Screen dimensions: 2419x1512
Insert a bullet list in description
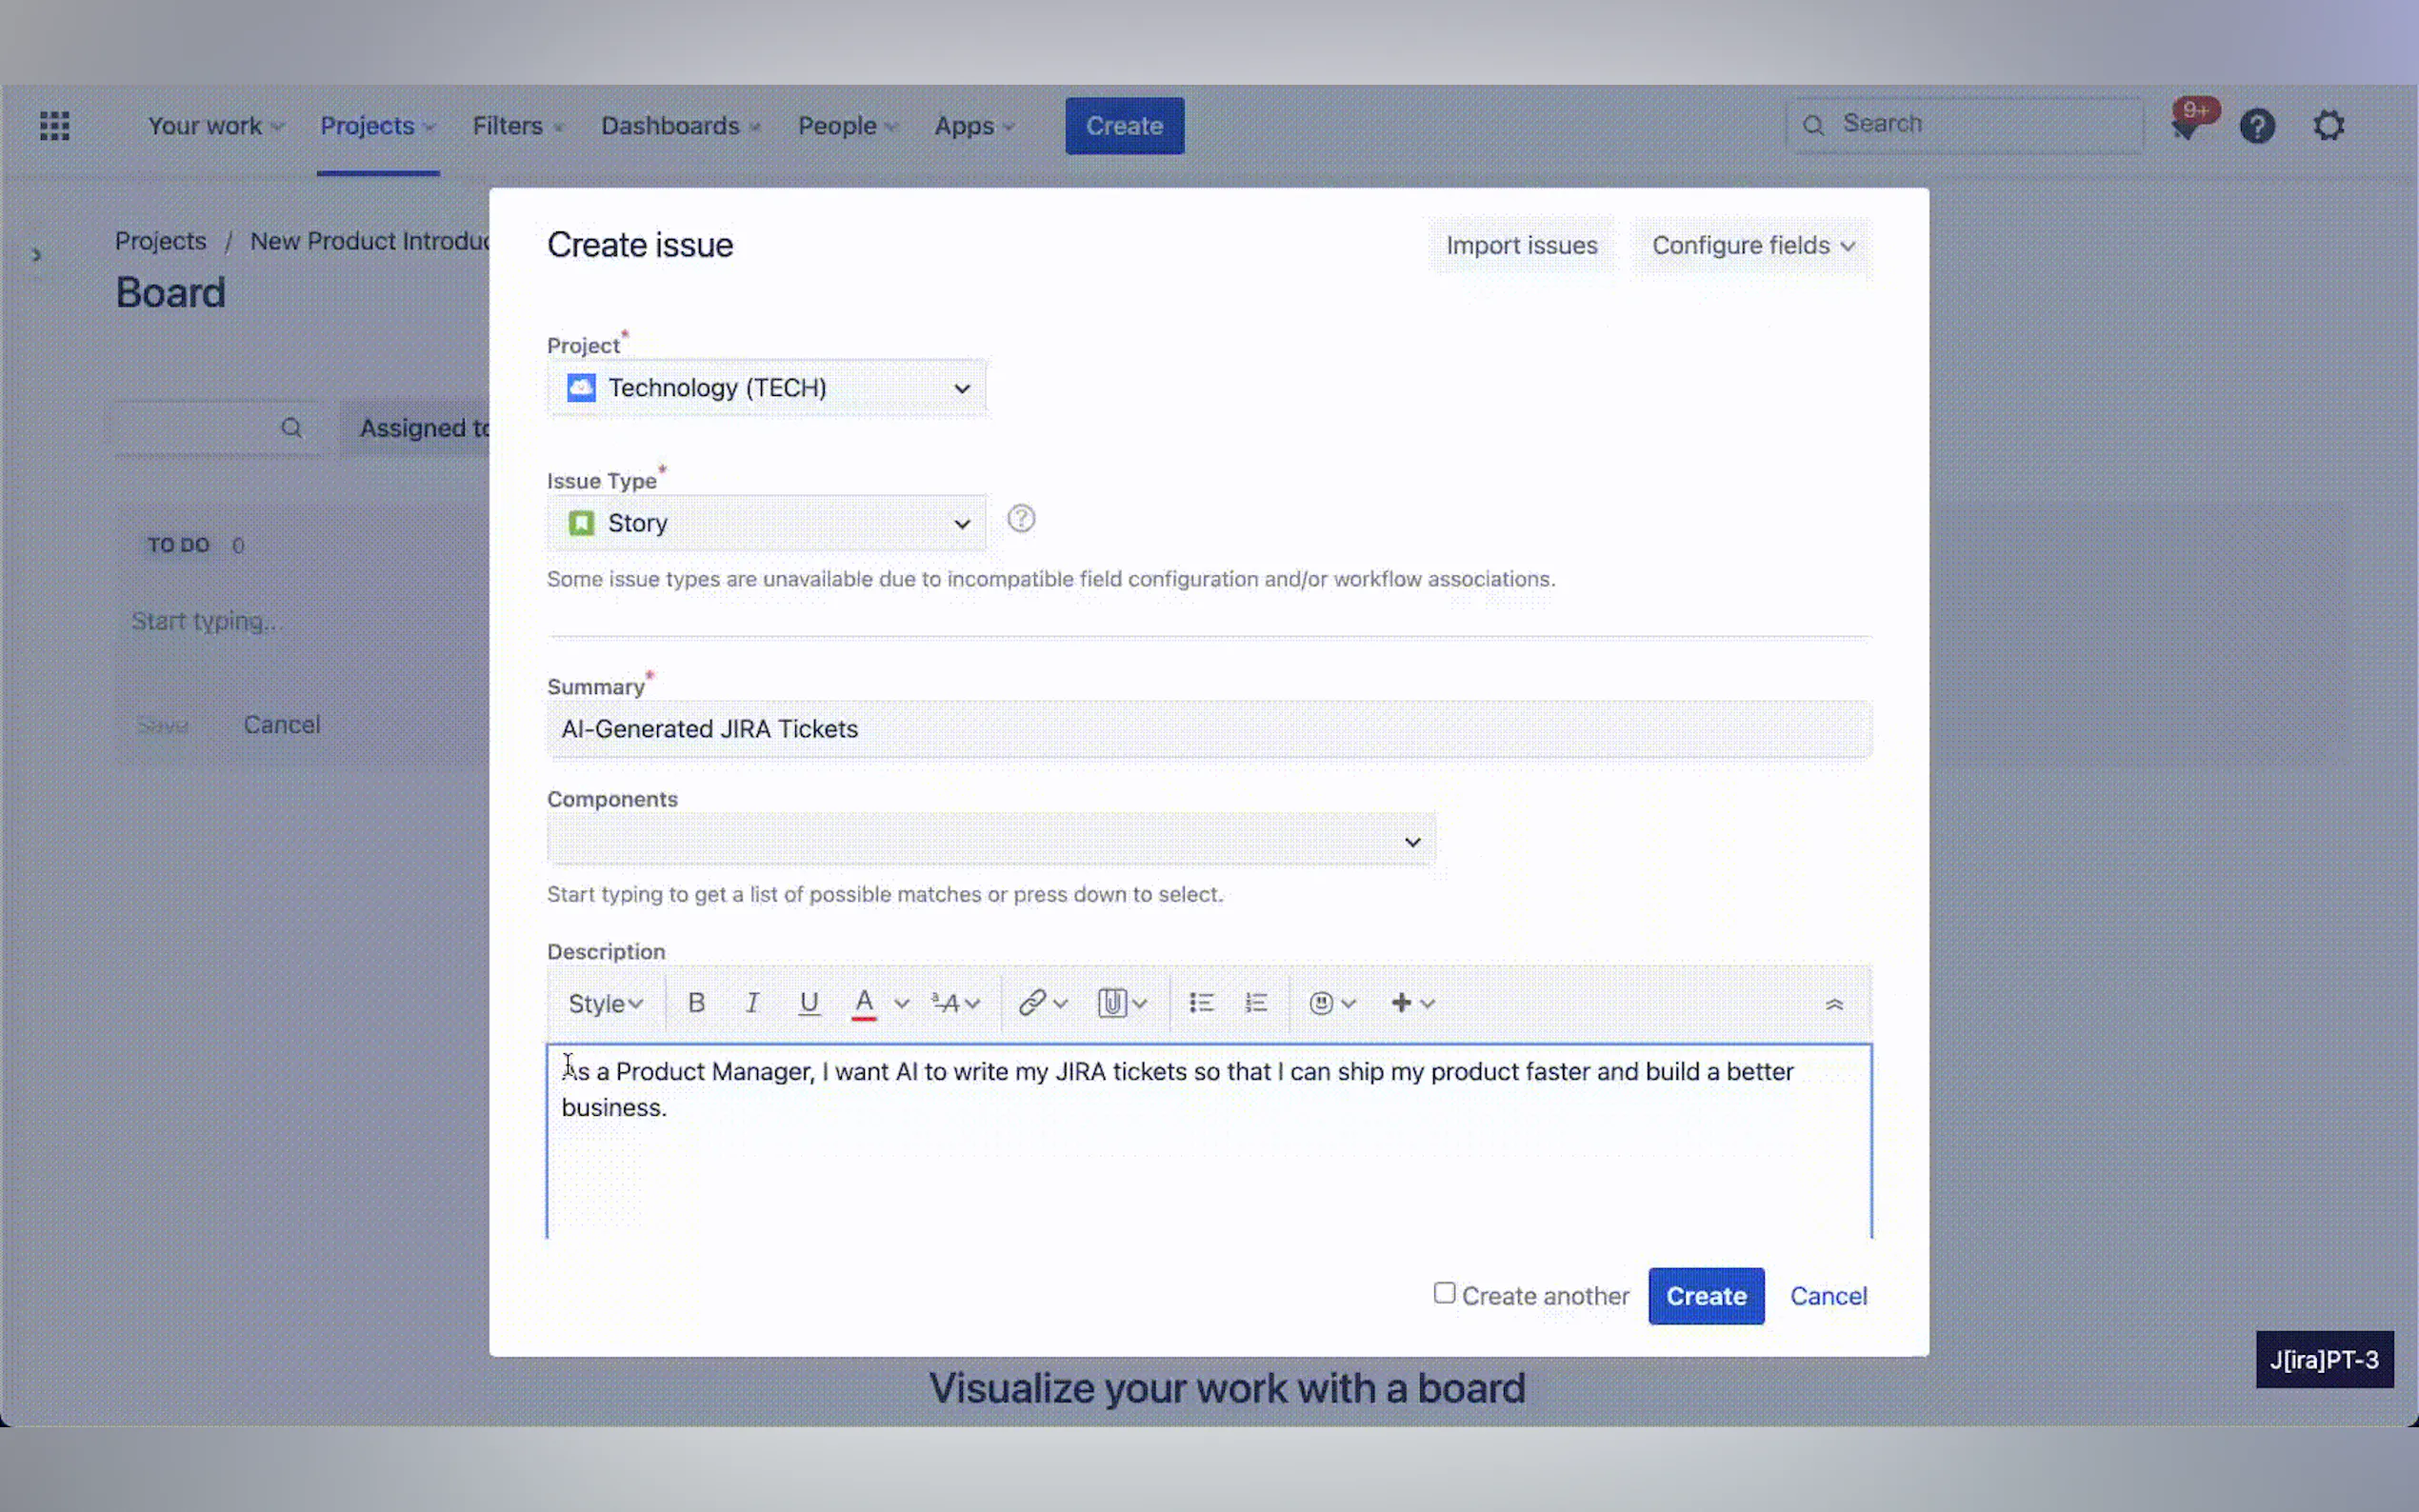[x=1201, y=1003]
